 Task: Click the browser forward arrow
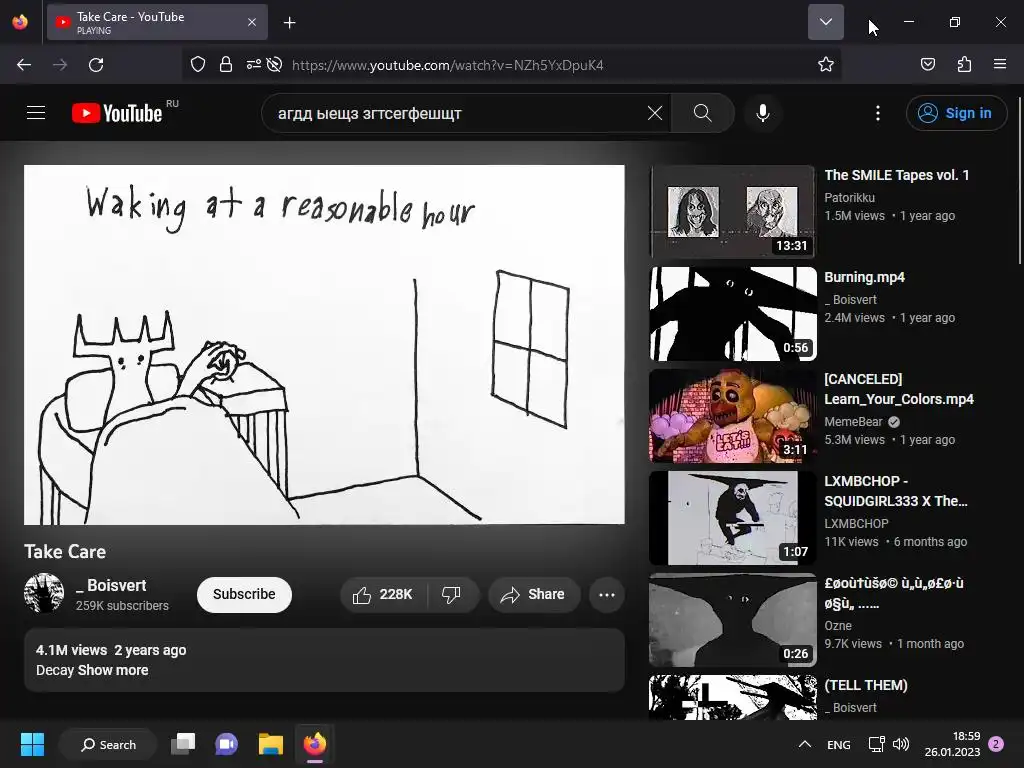(60, 65)
